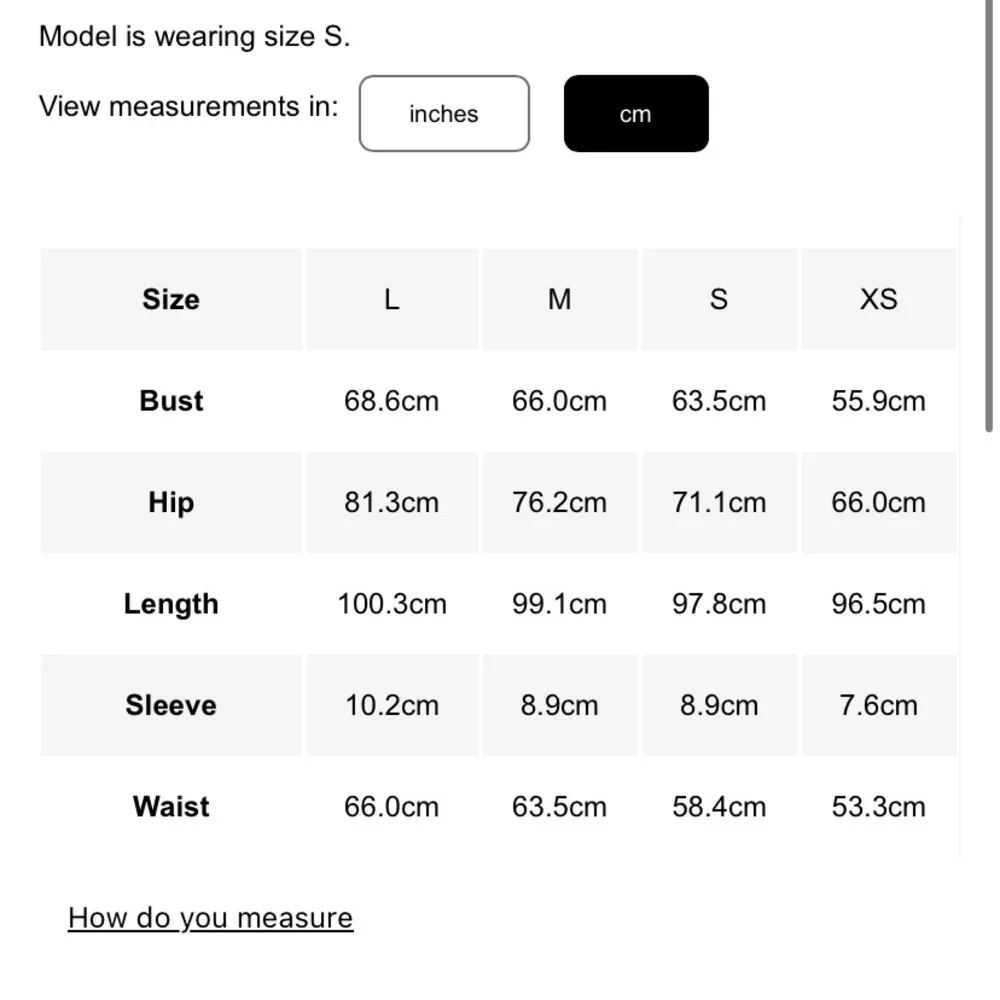The width and height of the screenshot is (1000, 1000).
Task: Click the Bust row label
Action: tap(171, 401)
